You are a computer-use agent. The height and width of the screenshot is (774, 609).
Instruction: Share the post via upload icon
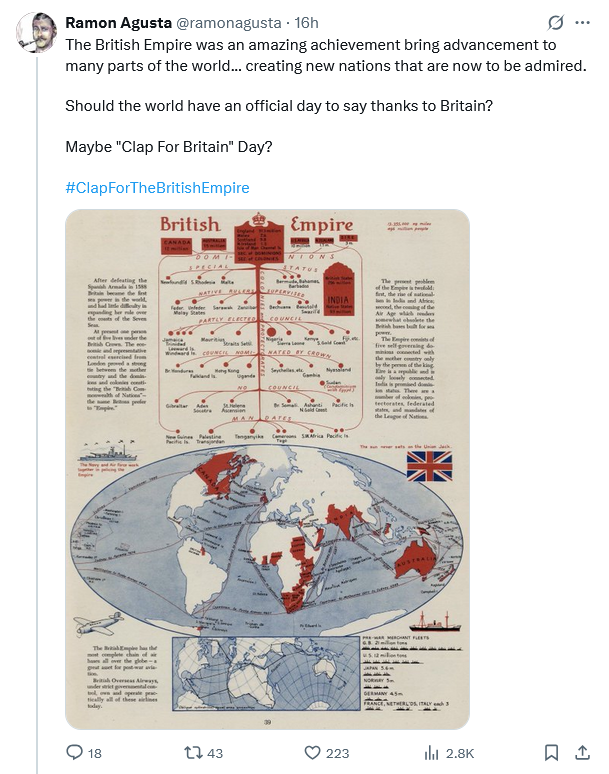click(583, 753)
